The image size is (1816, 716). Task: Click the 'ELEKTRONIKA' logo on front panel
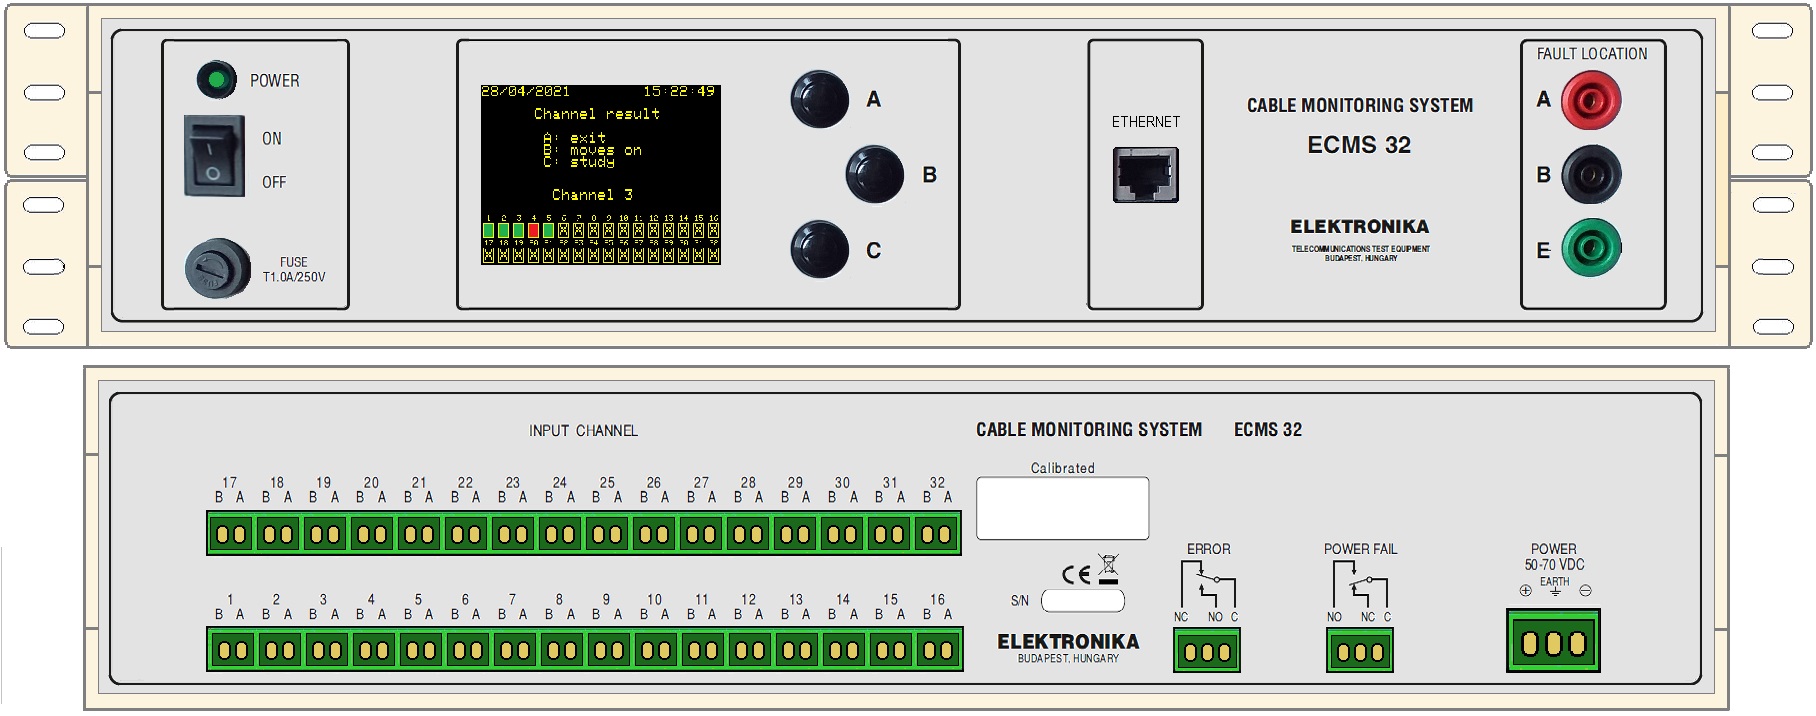1360,227
